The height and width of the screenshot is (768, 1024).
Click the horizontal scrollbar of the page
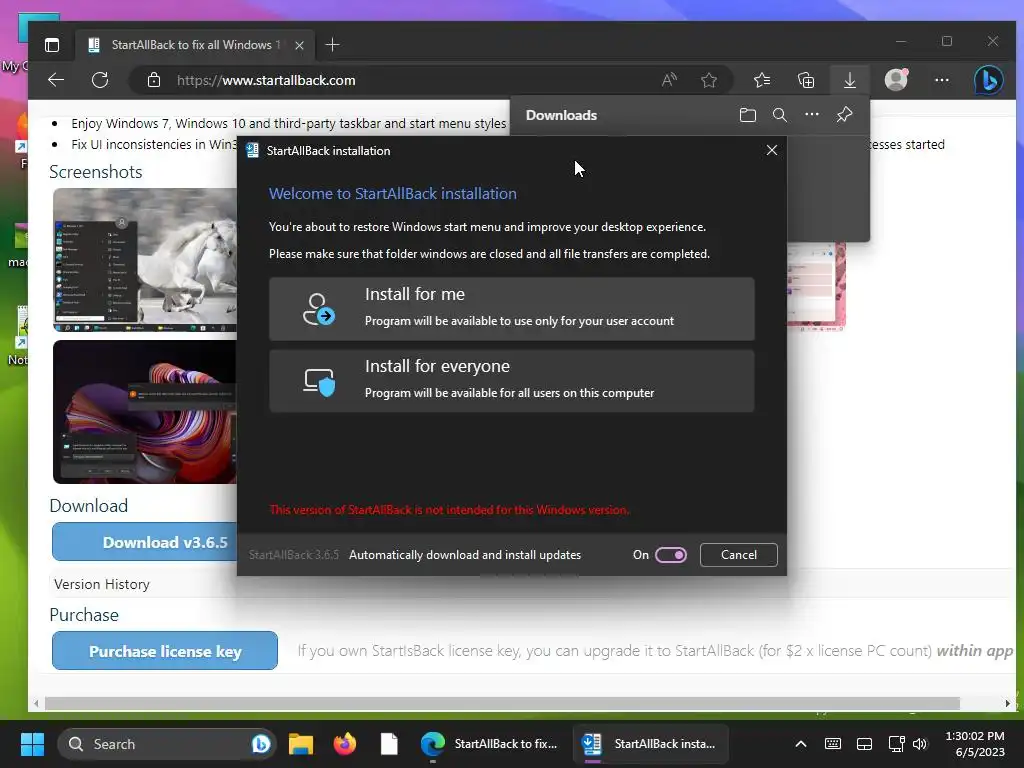(x=502, y=703)
